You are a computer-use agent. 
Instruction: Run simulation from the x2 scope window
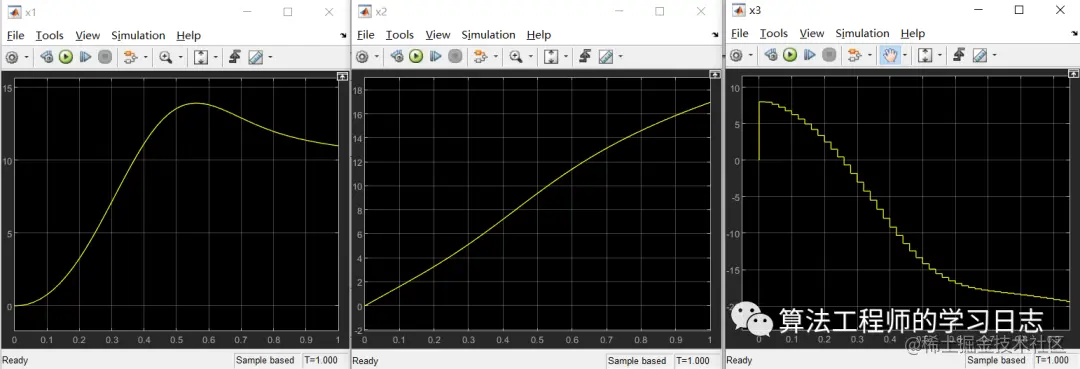pyautogui.click(x=415, y=57)
